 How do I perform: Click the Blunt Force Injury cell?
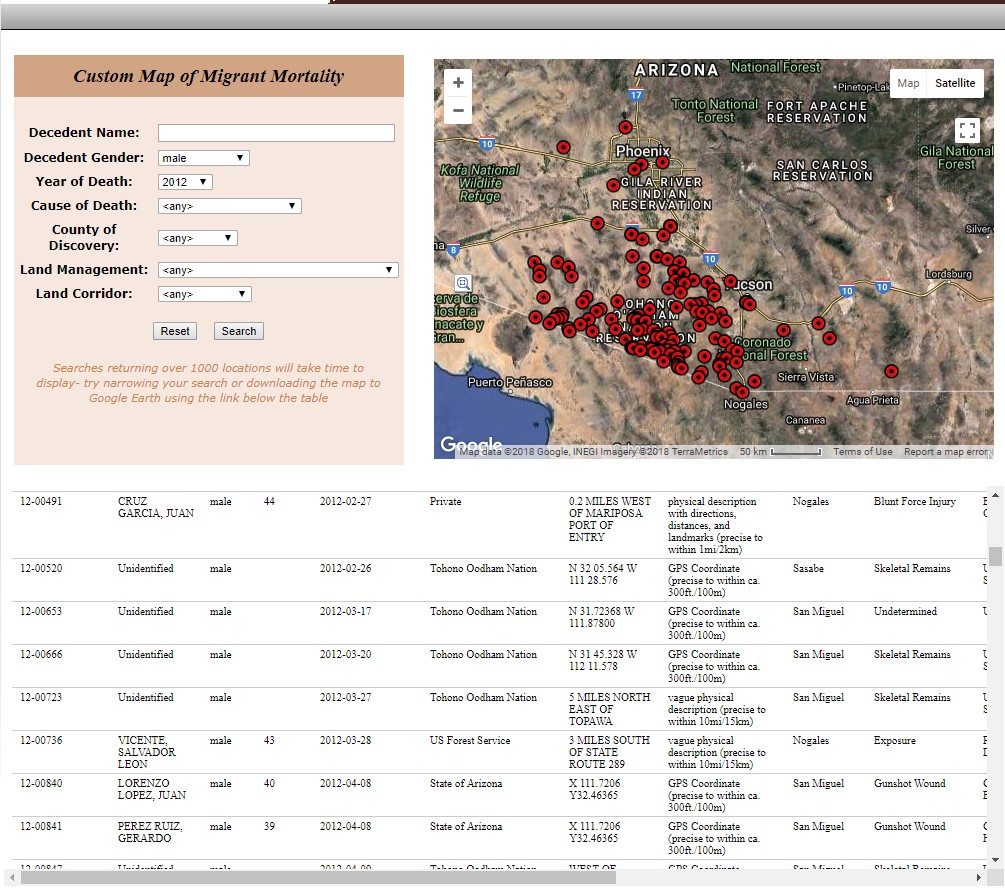[915, 501]
